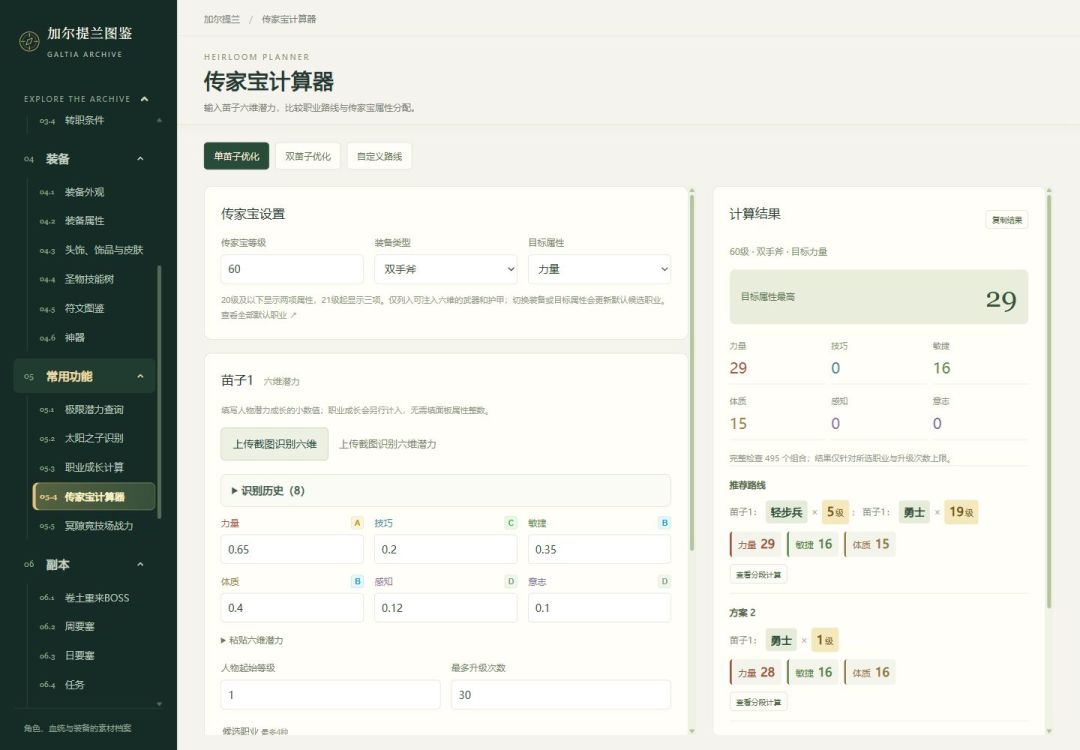Click the 体质 potential input field
This screenshot has height=750, width=1080.
(x=292, y=608)
